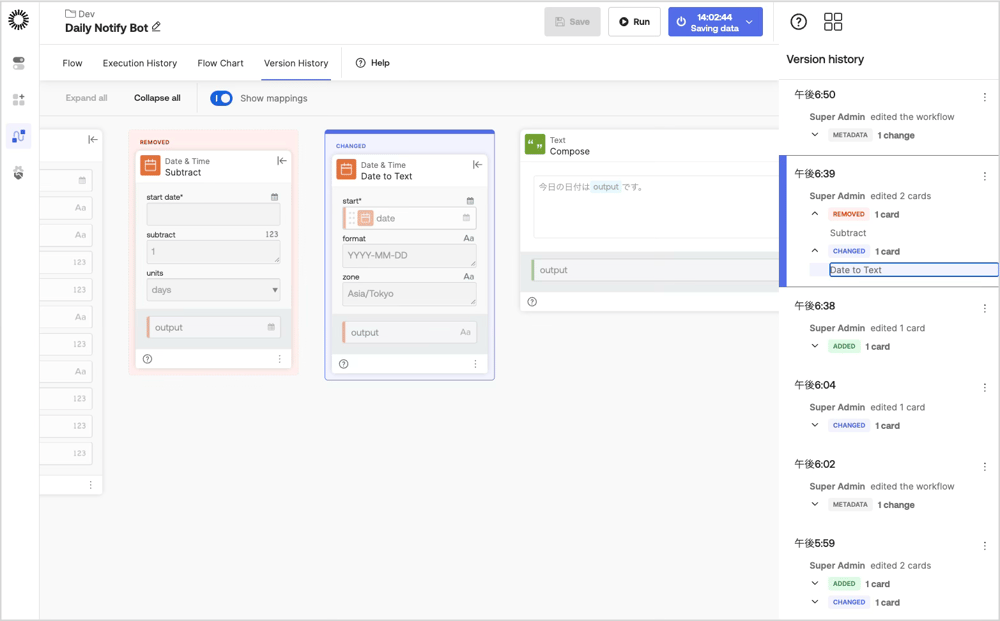The width and height of the screenshot is (1000, 621).
Task: Switch to the Flow Chart tab
Action: pyautogui.click(x=220, y=63)
